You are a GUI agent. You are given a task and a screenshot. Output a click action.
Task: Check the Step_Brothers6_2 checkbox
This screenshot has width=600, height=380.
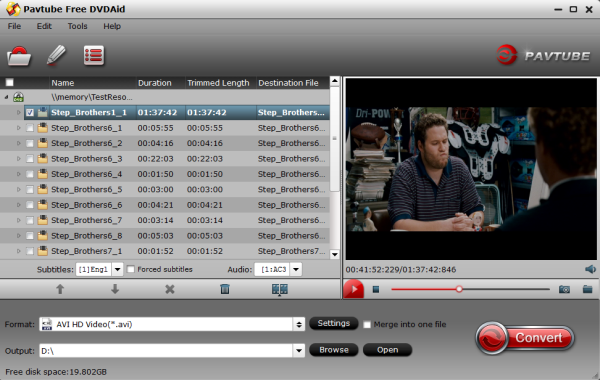[29, 143]
